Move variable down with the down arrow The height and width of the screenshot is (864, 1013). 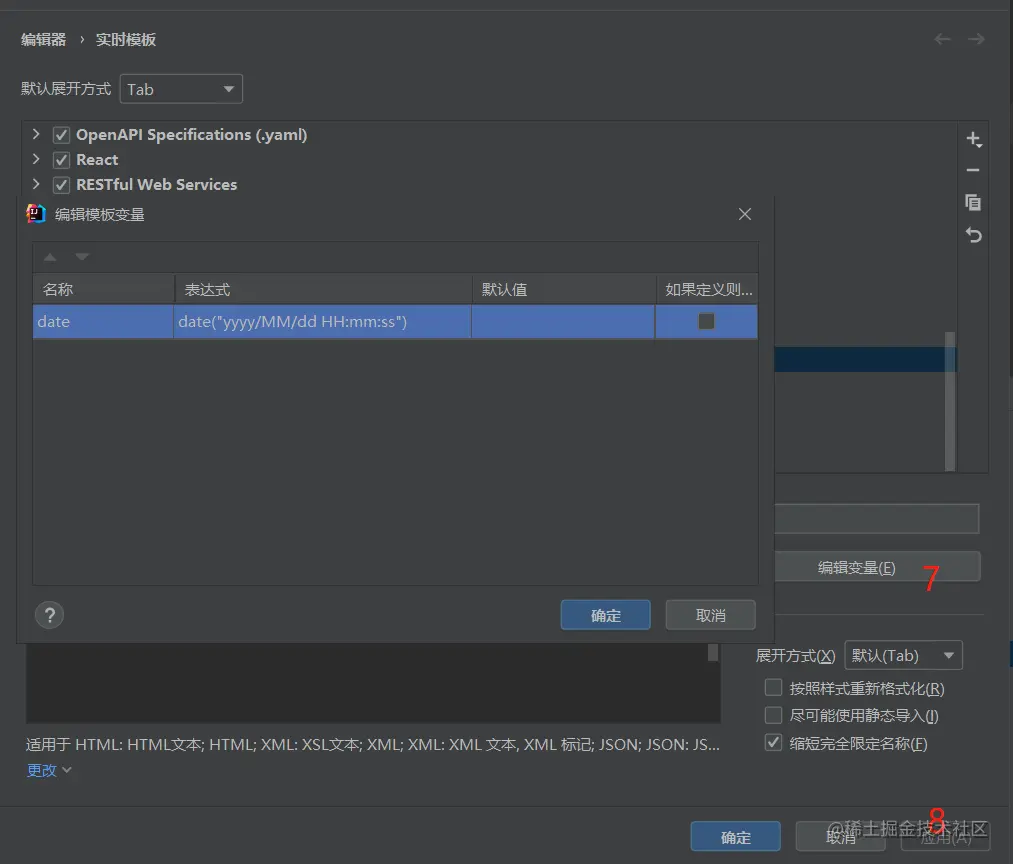click(82, 257)
